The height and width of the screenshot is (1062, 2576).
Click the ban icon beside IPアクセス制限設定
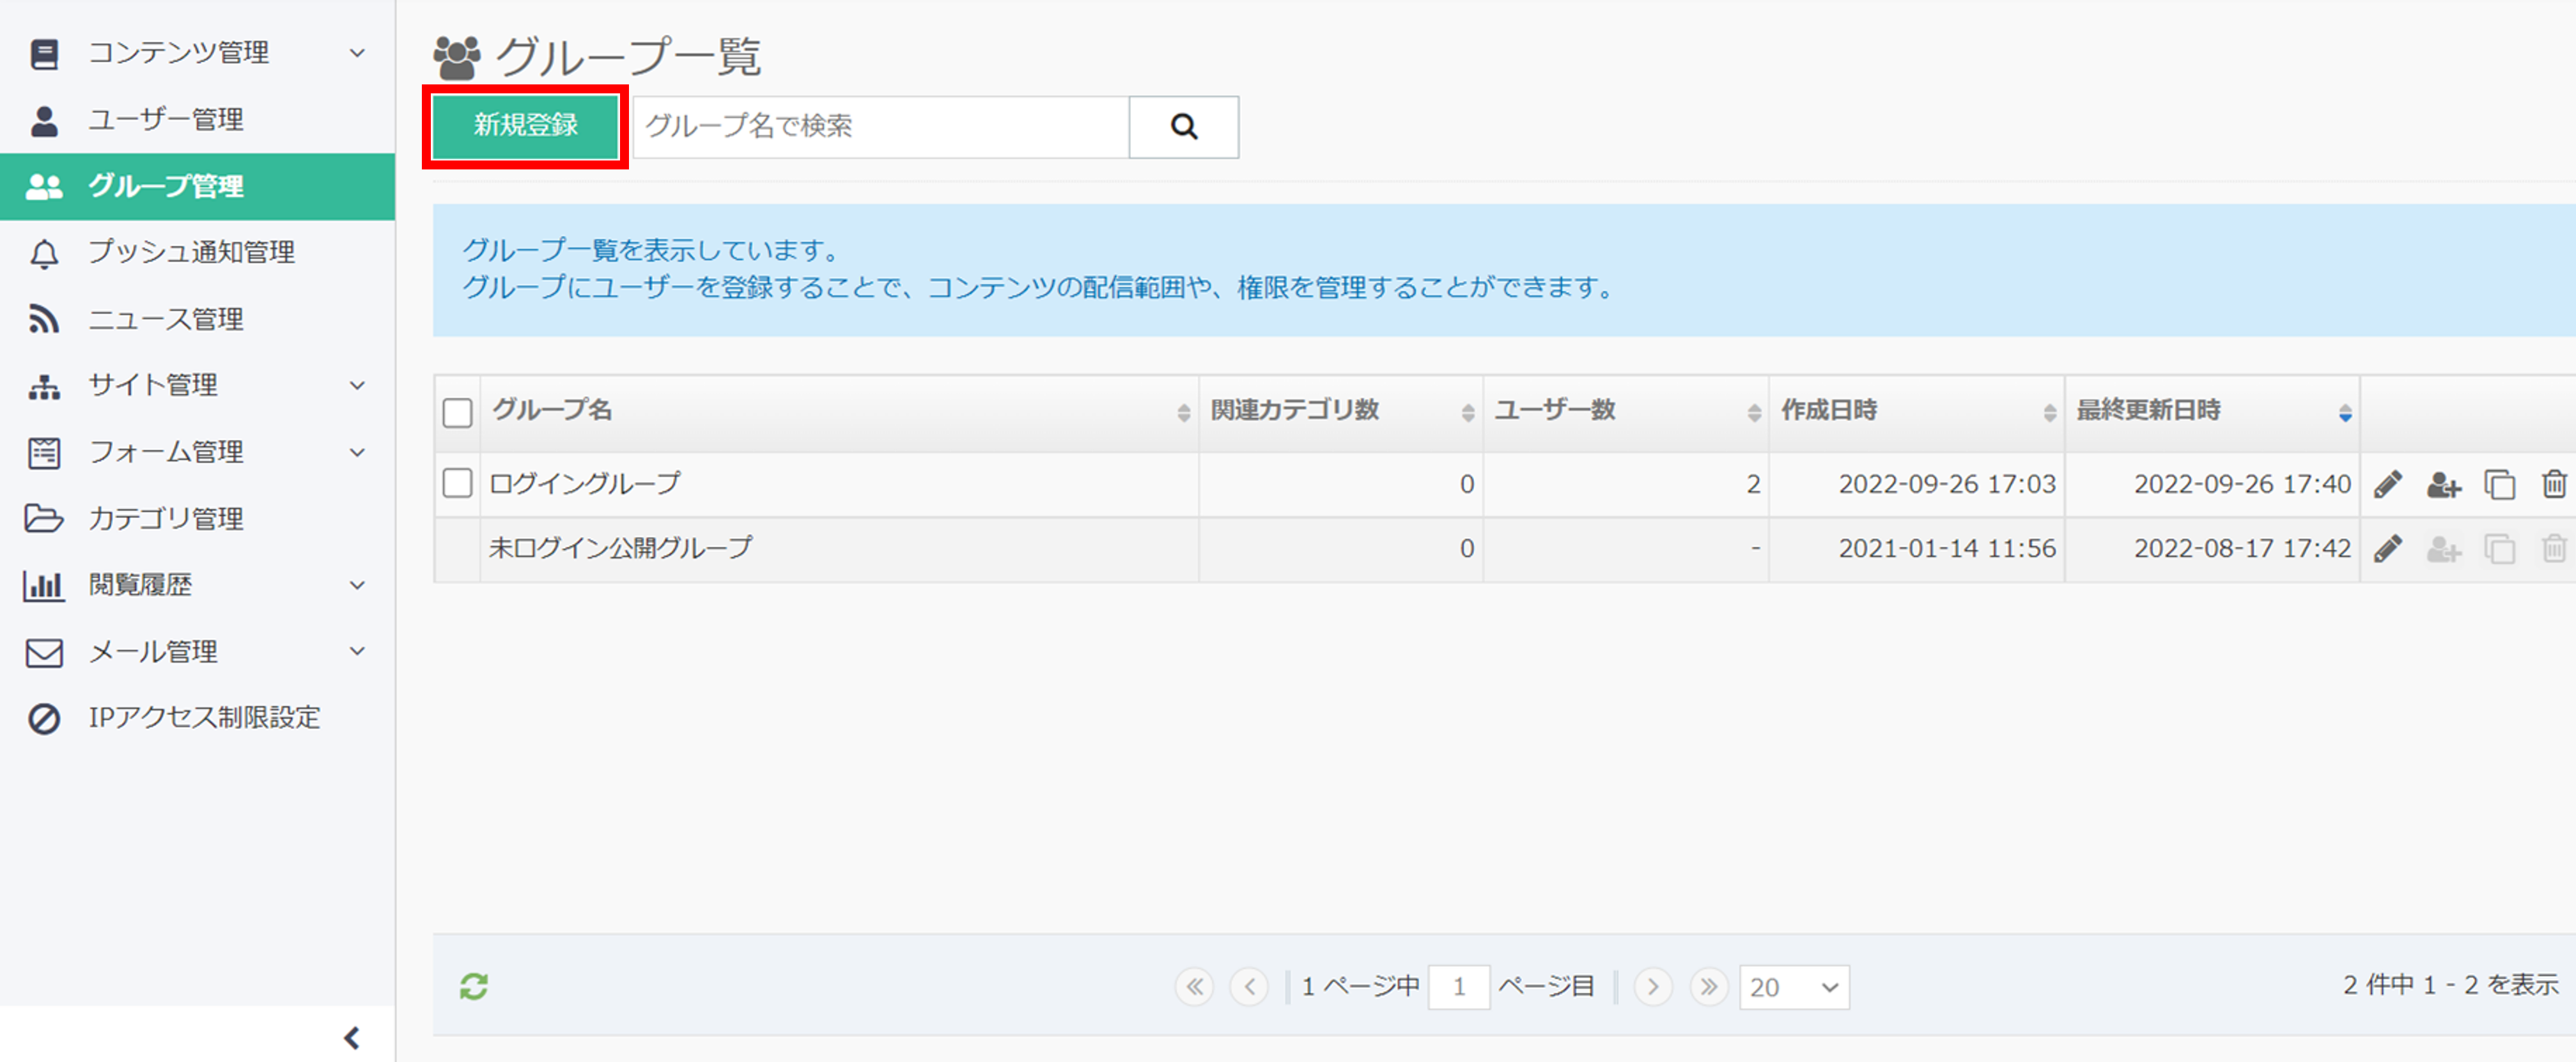click(x=44, y=718)
